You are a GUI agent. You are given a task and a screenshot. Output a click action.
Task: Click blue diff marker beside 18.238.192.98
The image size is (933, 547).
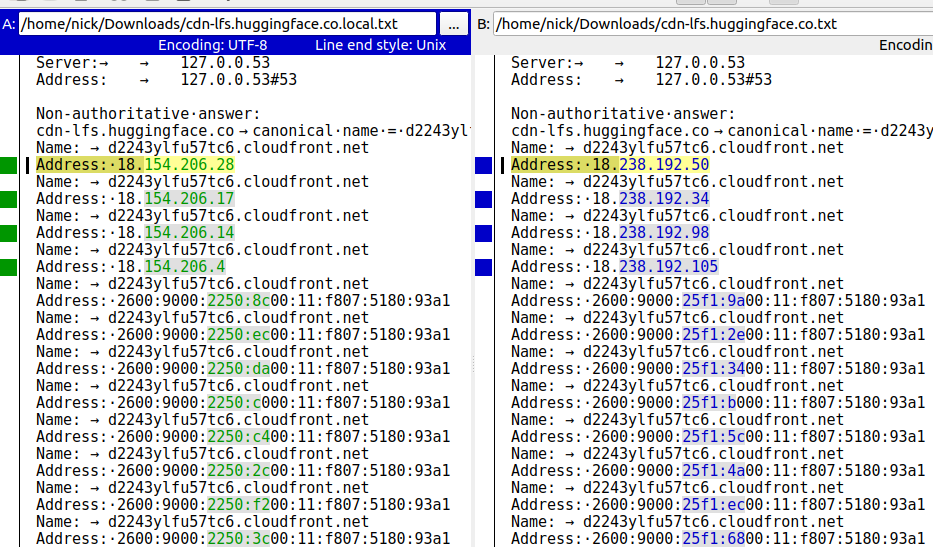coord(484,233)
